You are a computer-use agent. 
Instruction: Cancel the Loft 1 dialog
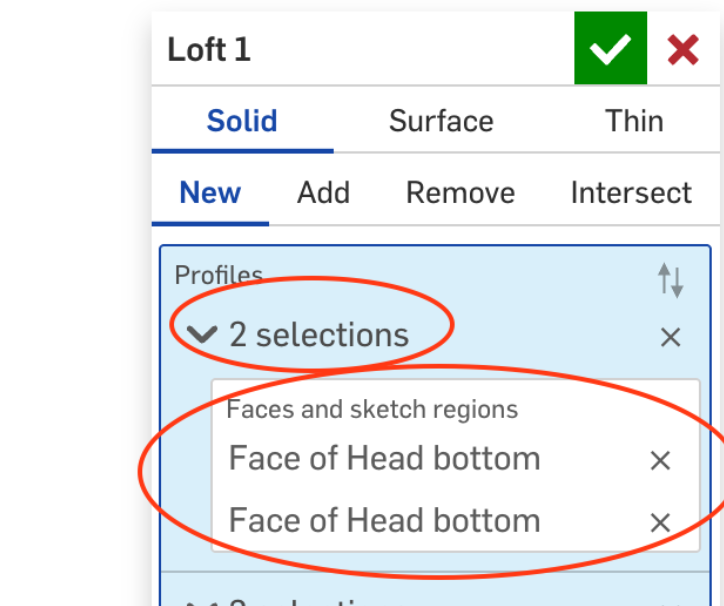pos(683,49)
